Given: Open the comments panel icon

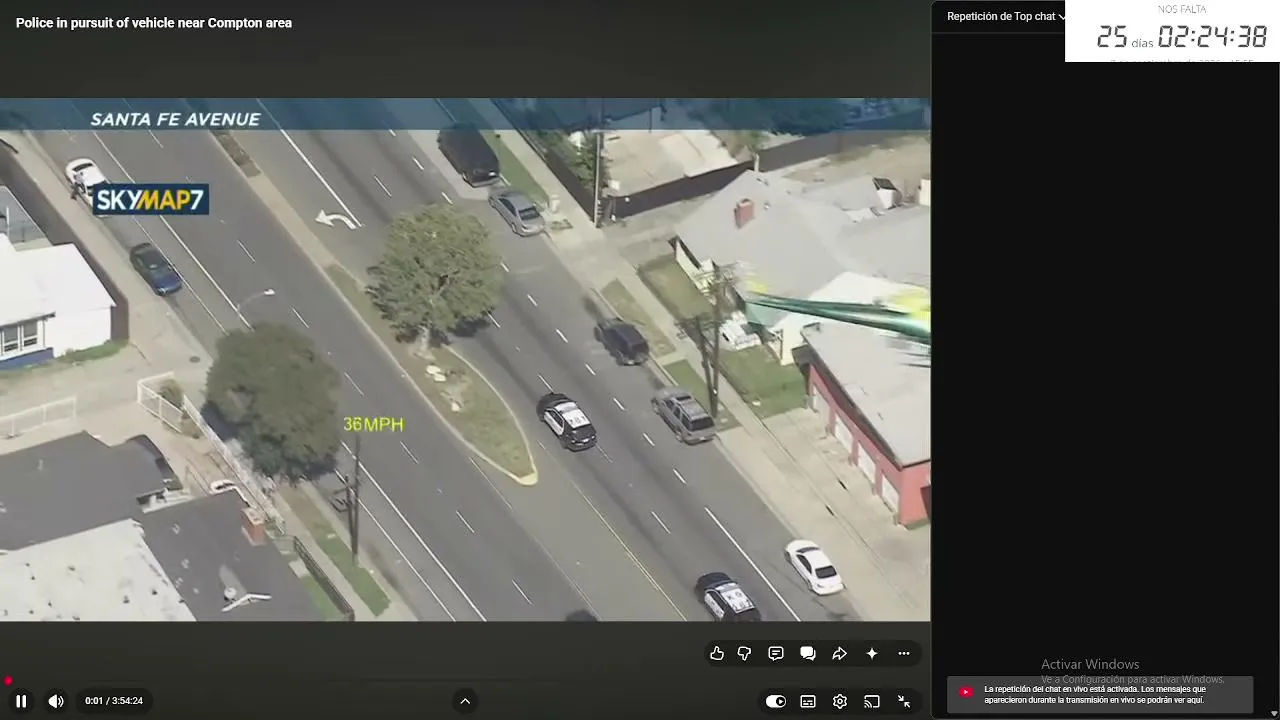Looking at the screenshot, I should tap(776, 653).
